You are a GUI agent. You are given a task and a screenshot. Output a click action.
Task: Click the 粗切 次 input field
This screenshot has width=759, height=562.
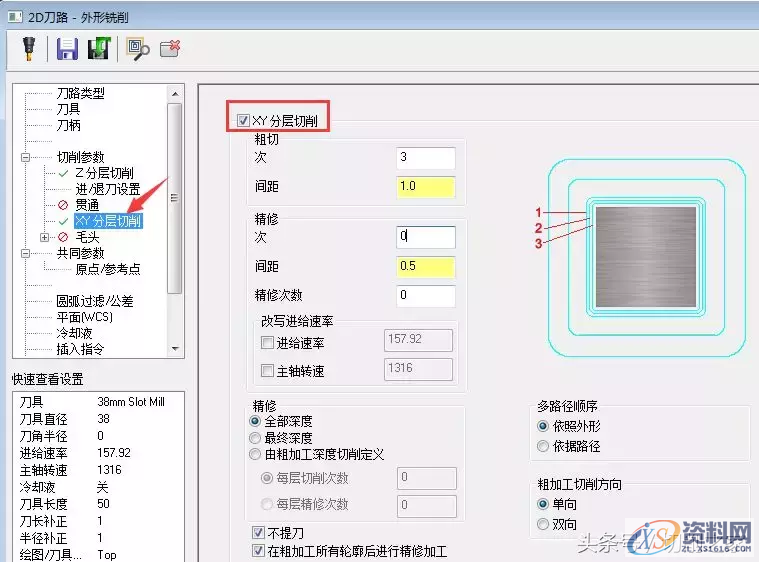tap(425, 157)
